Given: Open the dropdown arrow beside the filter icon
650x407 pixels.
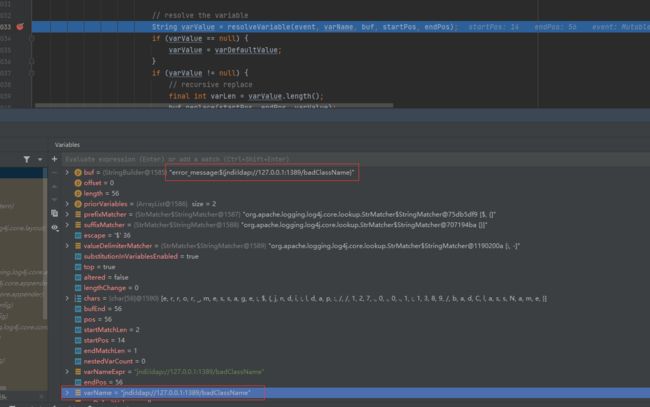Looking at the screenshot, I should point(40,159).
